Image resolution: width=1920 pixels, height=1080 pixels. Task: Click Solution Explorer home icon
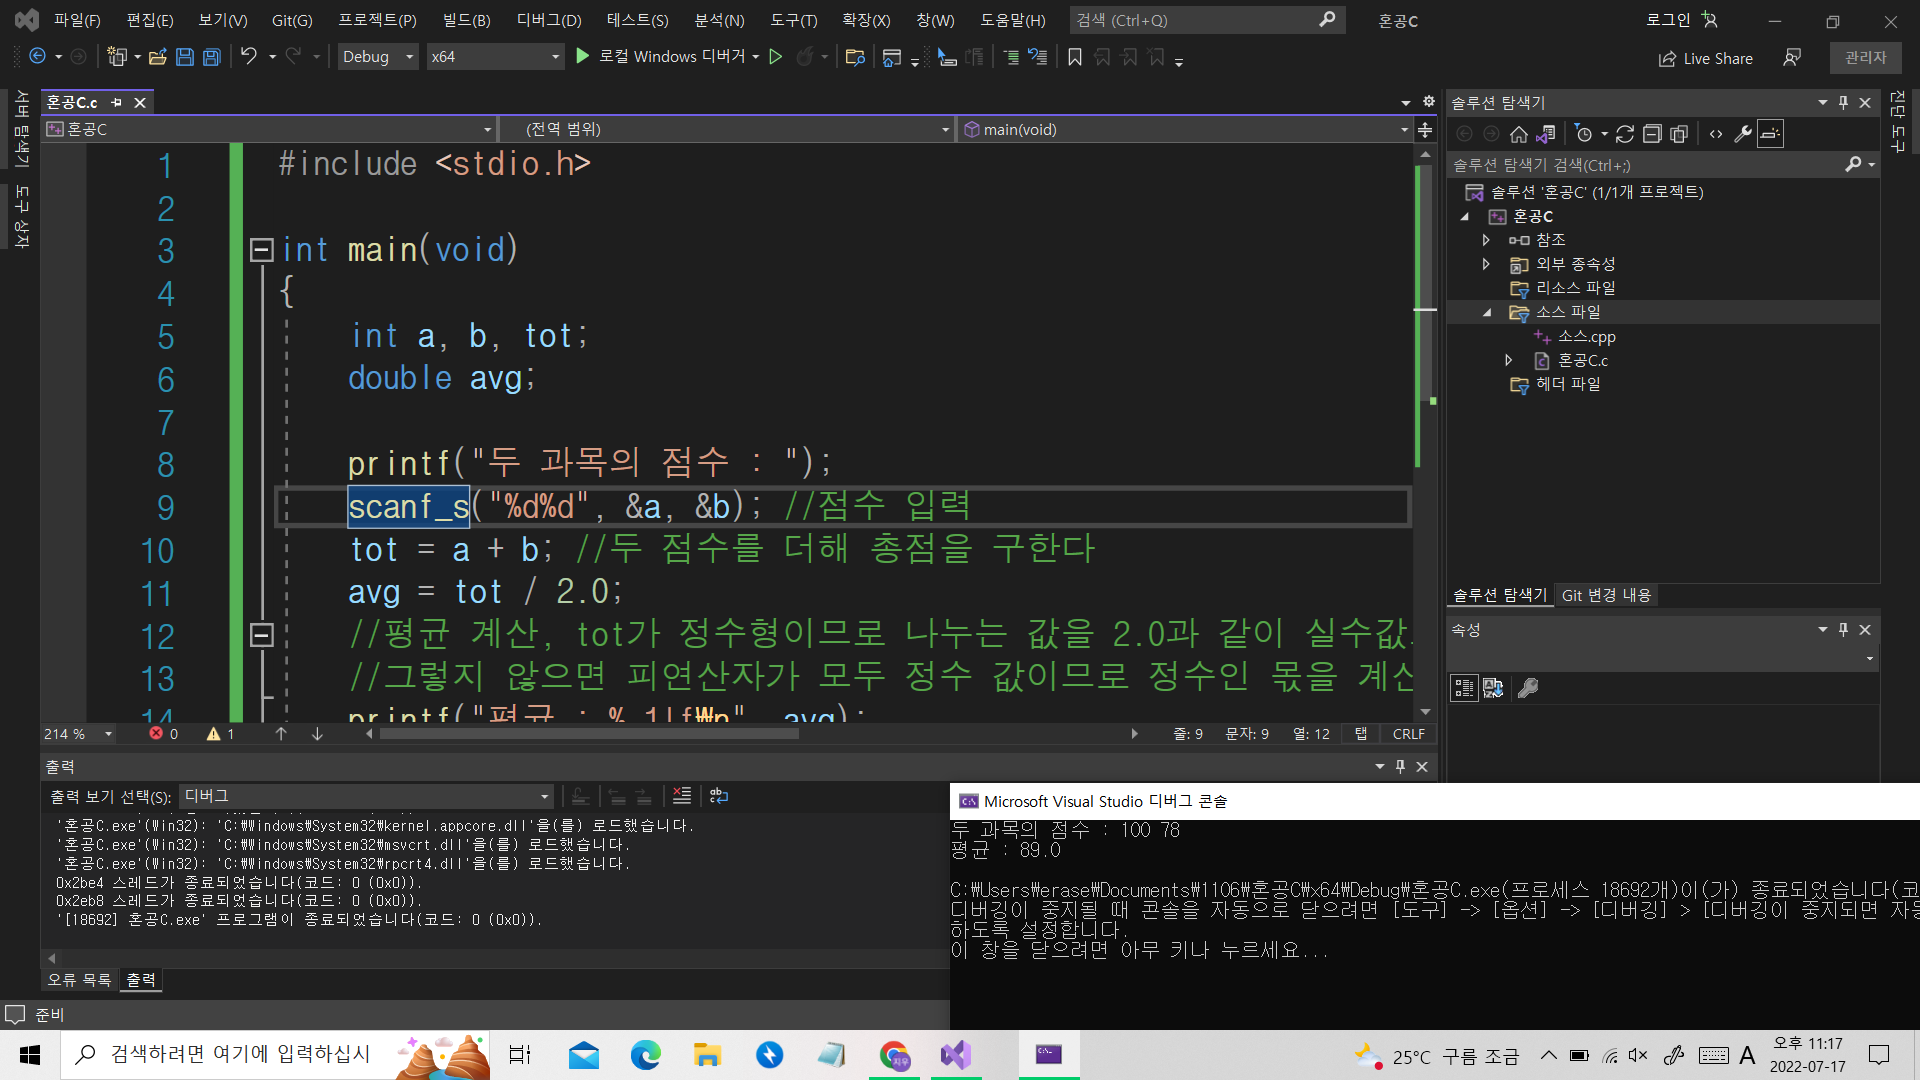[x=1518, y=134]
